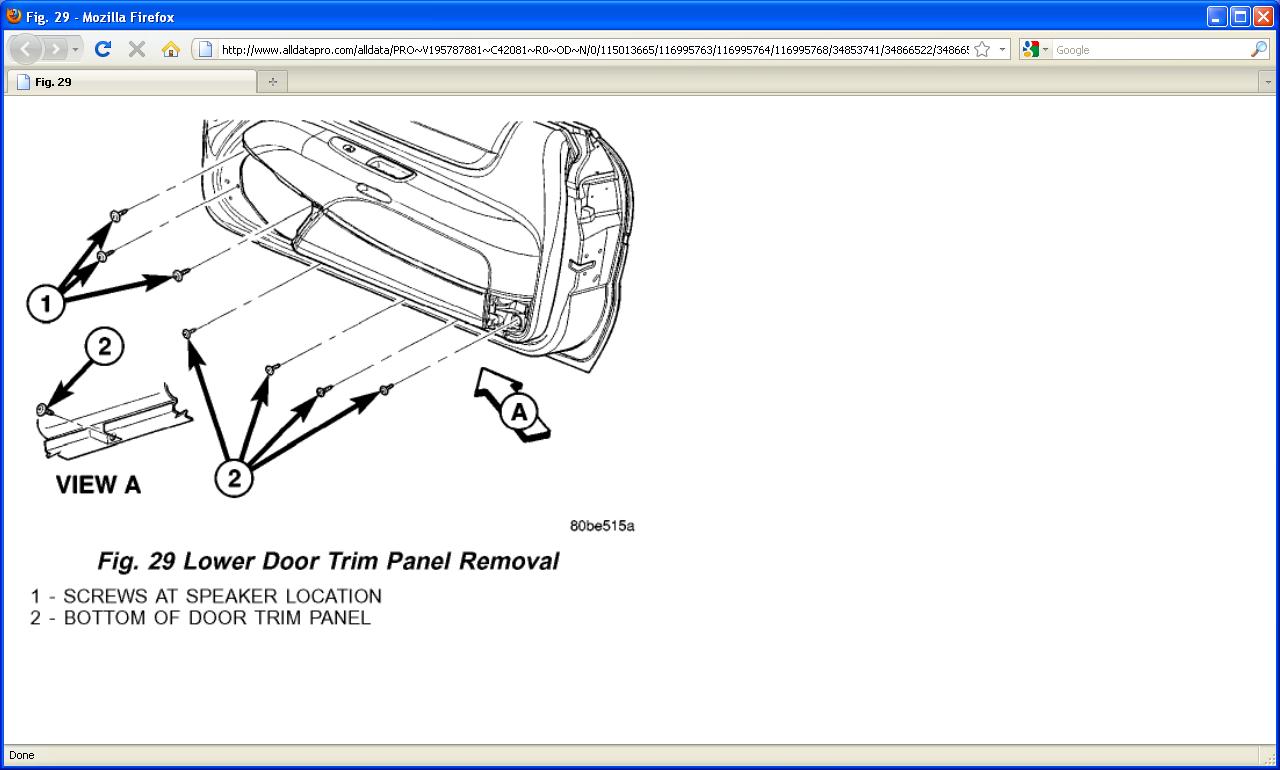Open the address bar history dropdown
This screenshot has height=770, width=1280.
[x=1002, y=49]
